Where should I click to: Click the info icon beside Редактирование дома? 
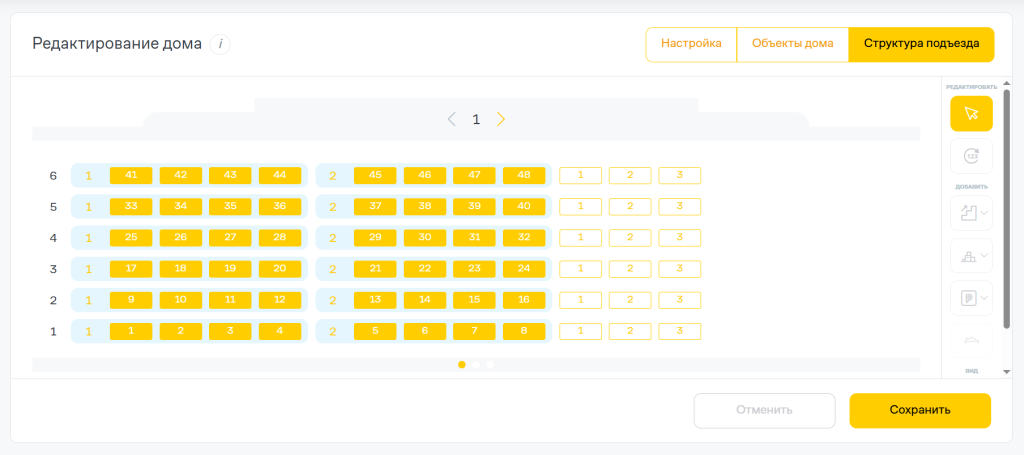(x=220, y=44)
